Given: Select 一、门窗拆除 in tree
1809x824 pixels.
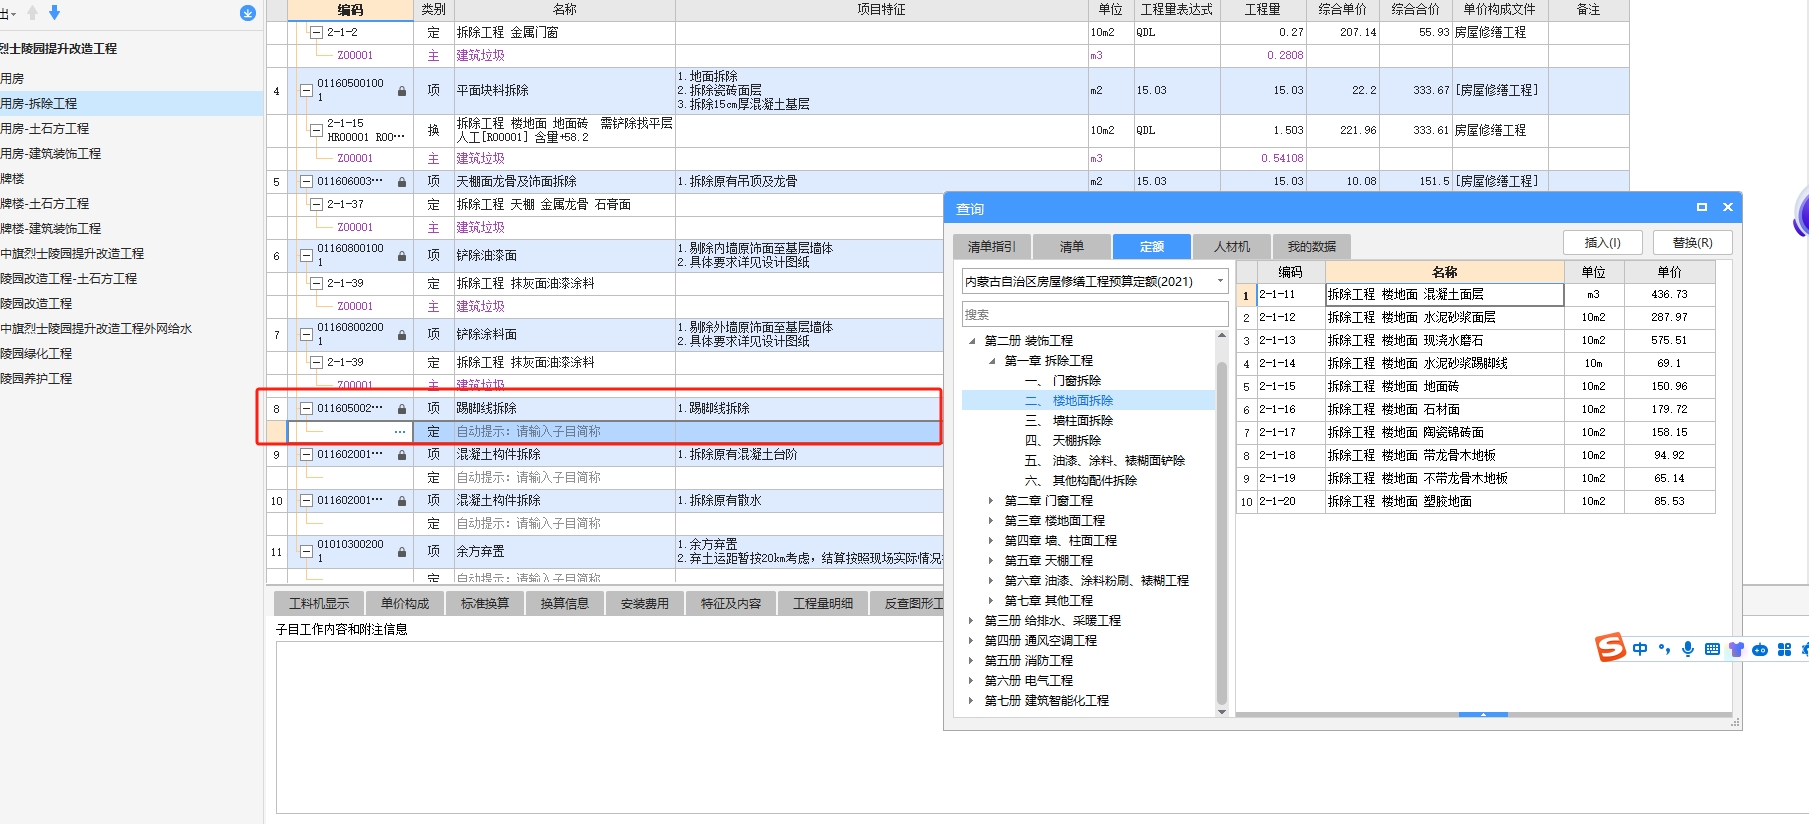Looking at the screenshot, I should click(x=1062, y=381).
